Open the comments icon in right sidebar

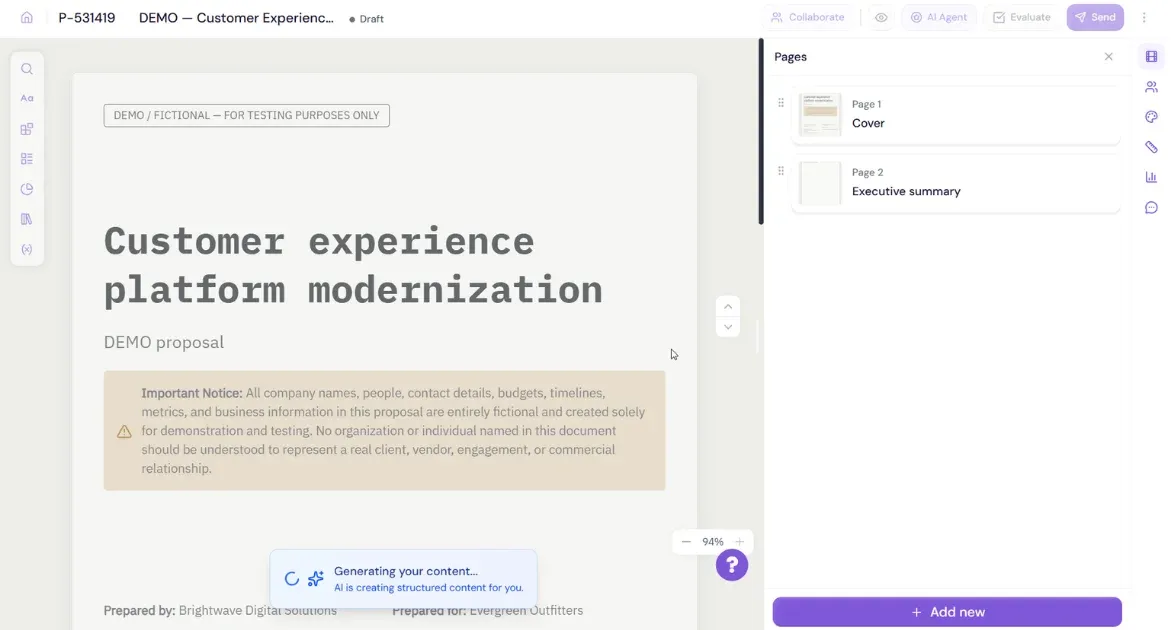pyautogui.click(x=1151, y=208)
